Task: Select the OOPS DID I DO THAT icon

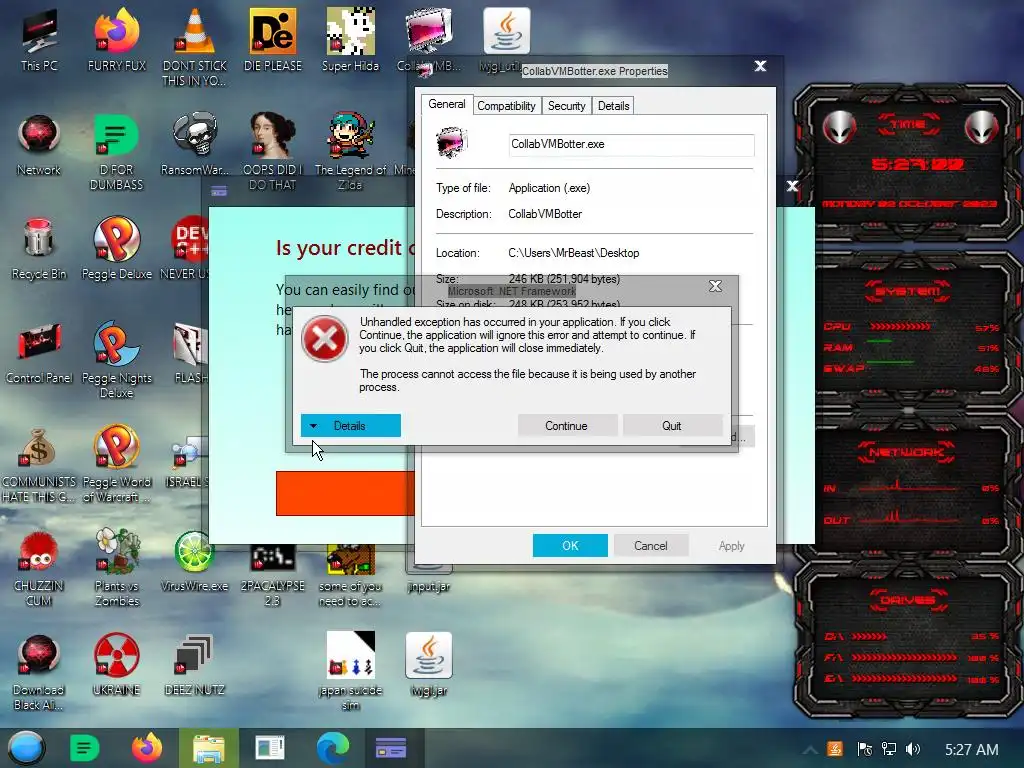Action: (x=273, y=152)
